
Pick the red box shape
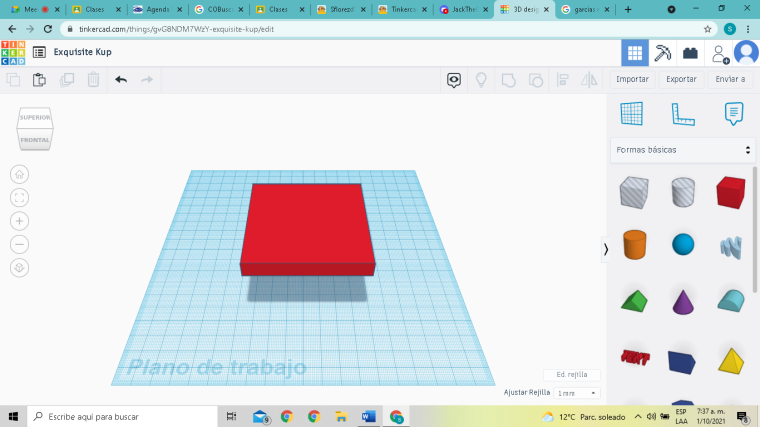(x=731, y=192)
